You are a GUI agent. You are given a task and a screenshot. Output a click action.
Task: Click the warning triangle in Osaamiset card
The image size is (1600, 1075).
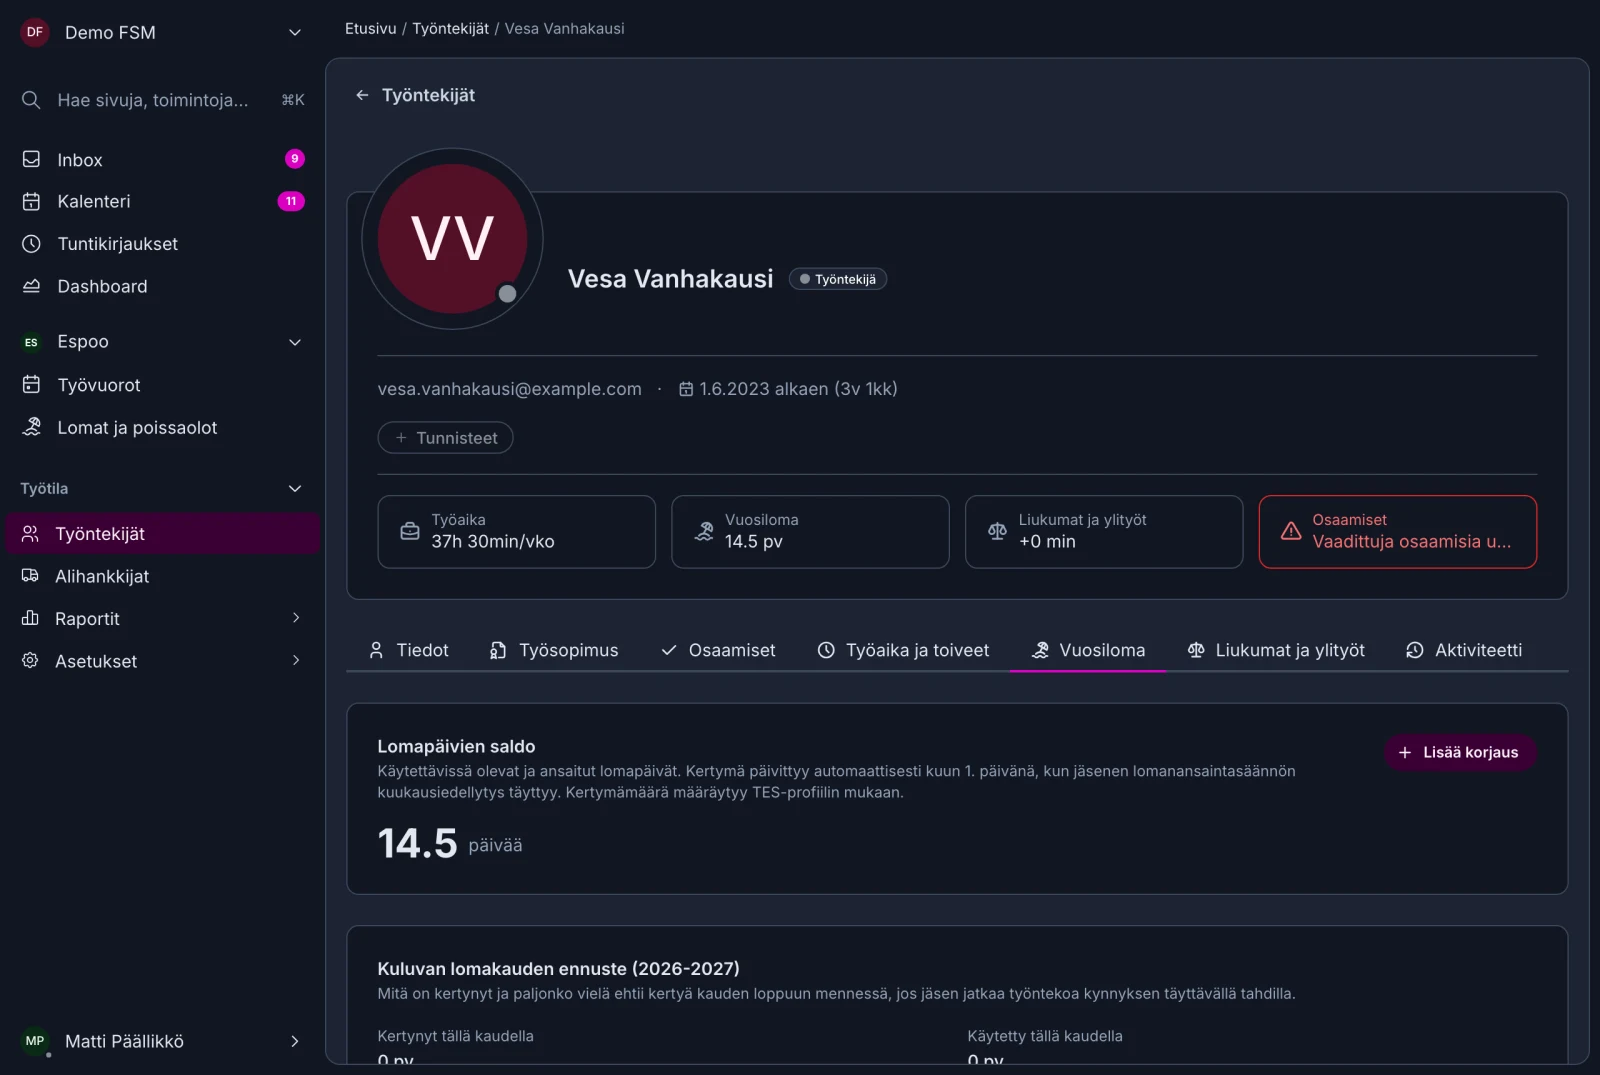pyautogui.click(x=1291, y=531)
